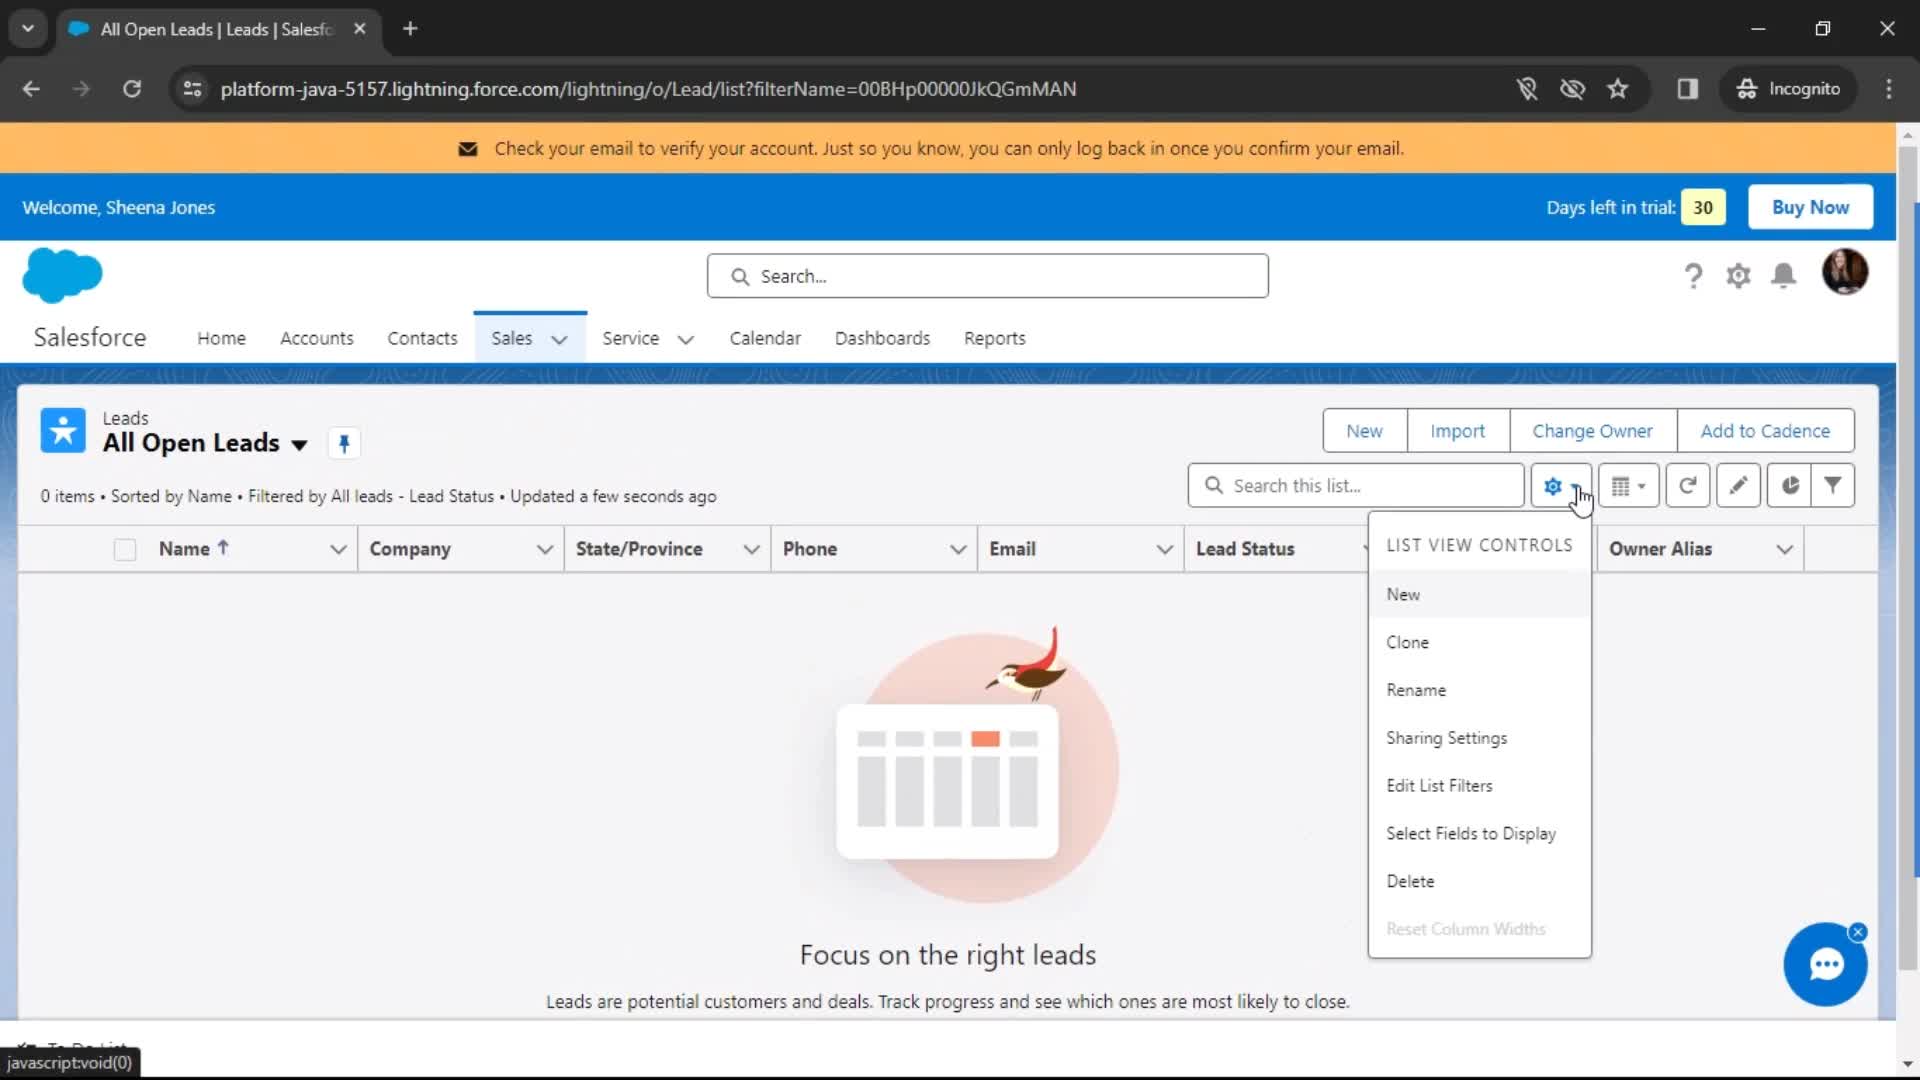Image resolution: width=1920 pixels, height=1080 pixels.
Task: Click the Buy Now button
Action: point(1810,207)
